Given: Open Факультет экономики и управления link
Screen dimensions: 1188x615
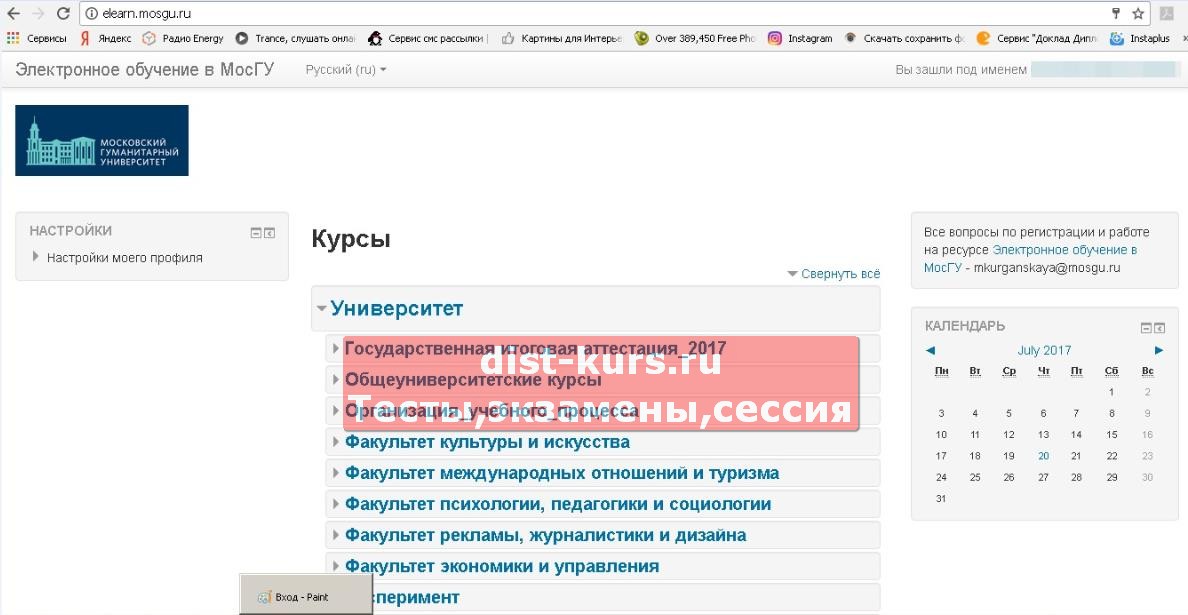Looking at the screenshot, I should [x=502, y=567].
